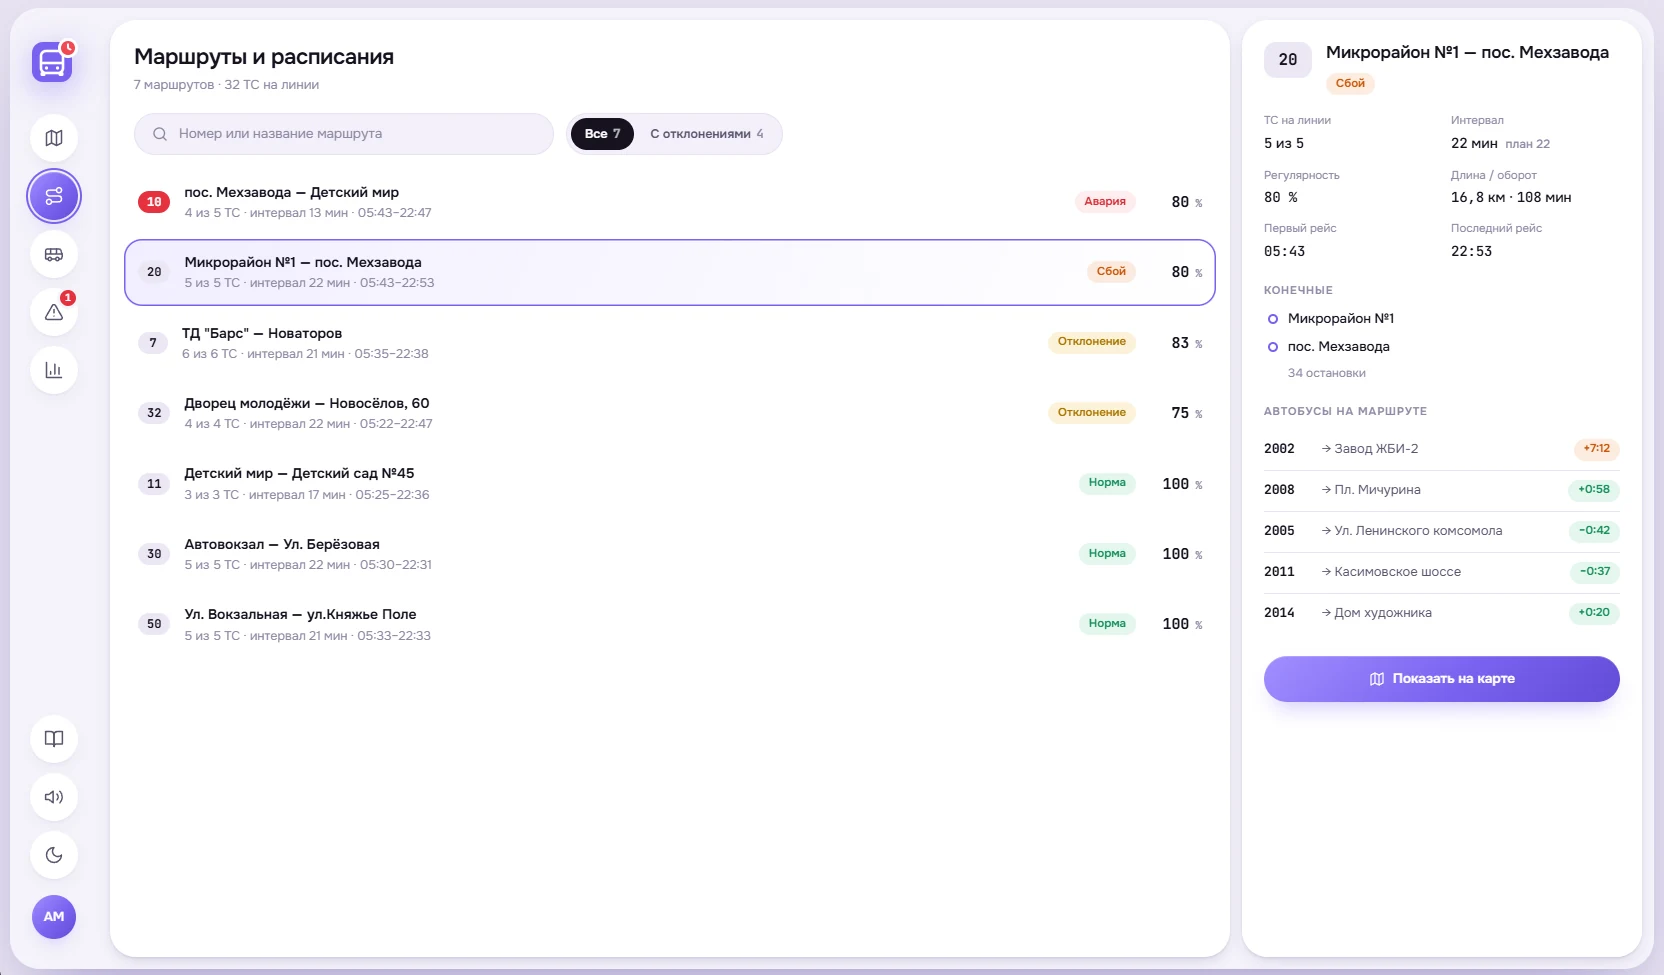1664x975 pixels.
Task: Select bus 2005 to Ул. Ленинского комсомола
Action: [1441, 531]
